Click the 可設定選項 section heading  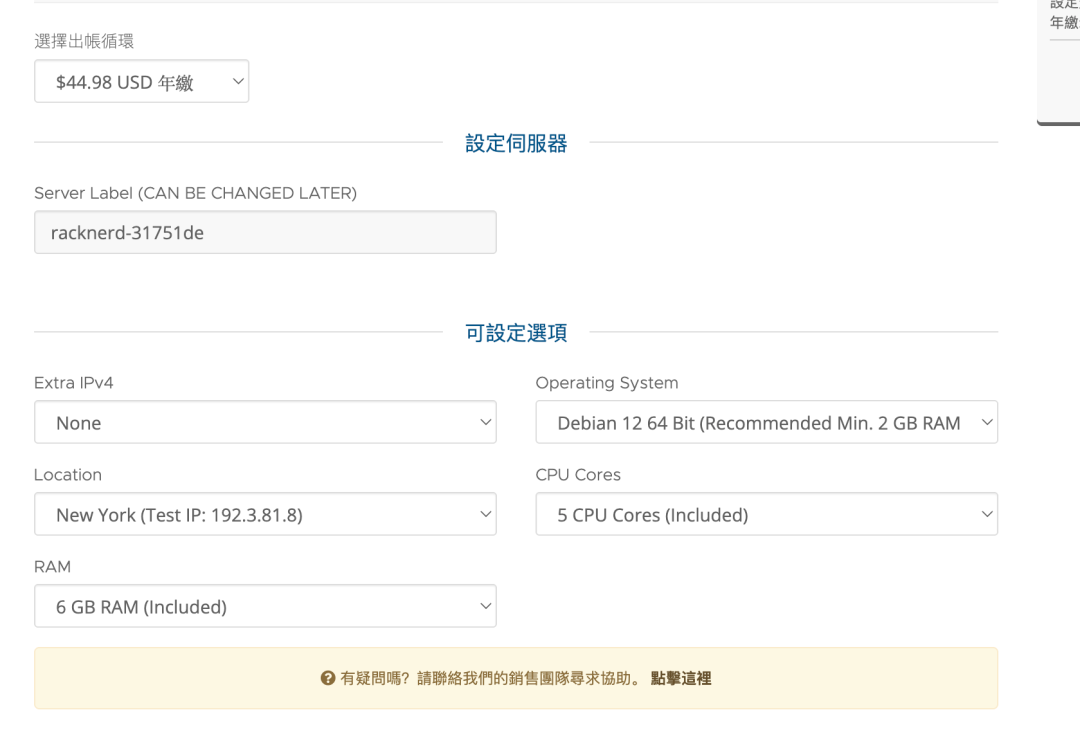tap(516, 333)
